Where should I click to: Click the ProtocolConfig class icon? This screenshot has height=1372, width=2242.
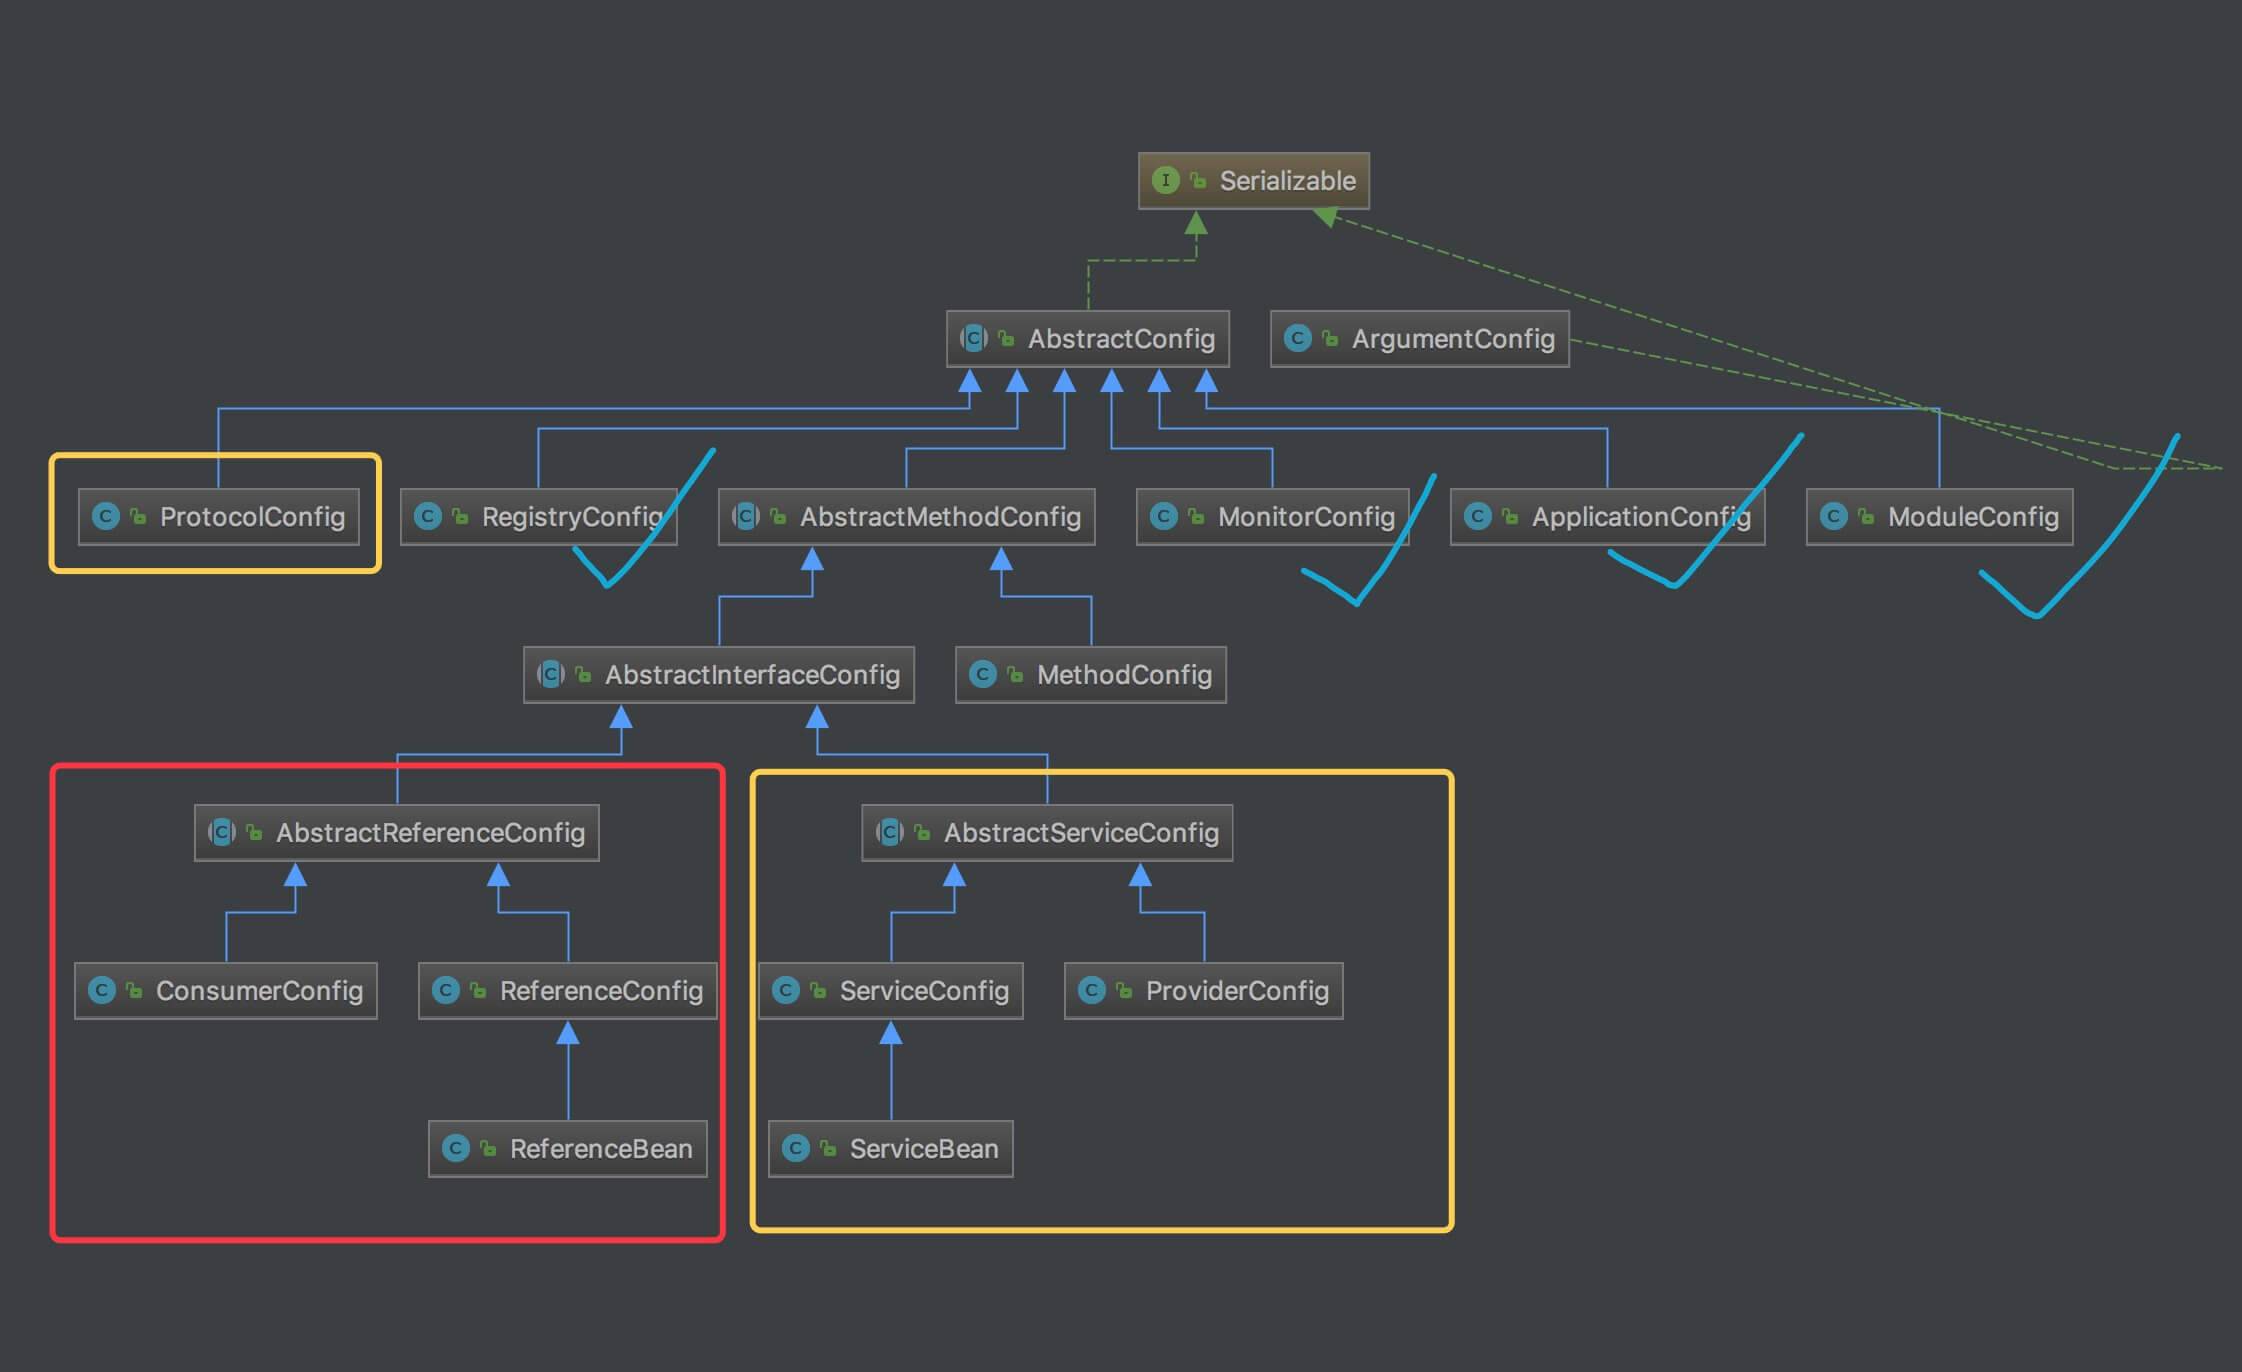coord(105,517)
